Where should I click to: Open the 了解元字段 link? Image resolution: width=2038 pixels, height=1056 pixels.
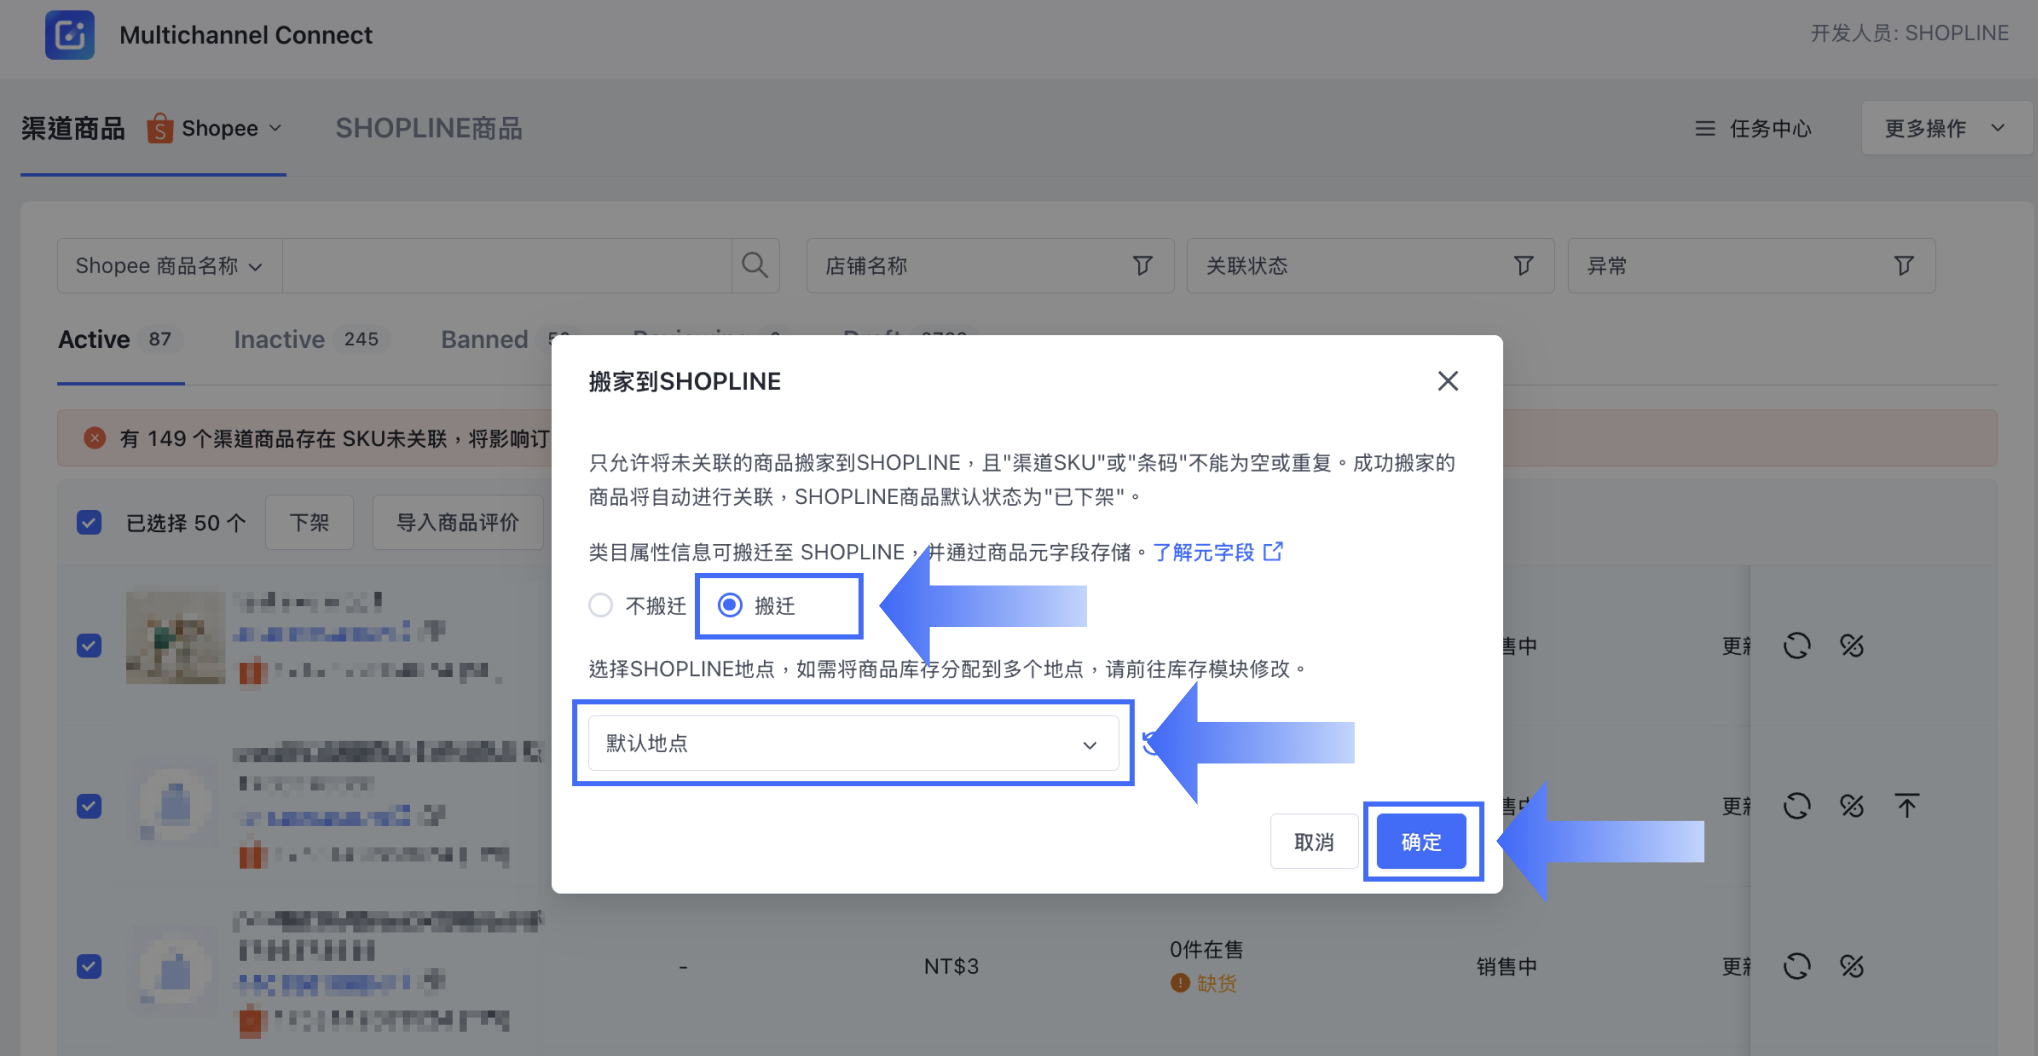[x=1204, y=552]
